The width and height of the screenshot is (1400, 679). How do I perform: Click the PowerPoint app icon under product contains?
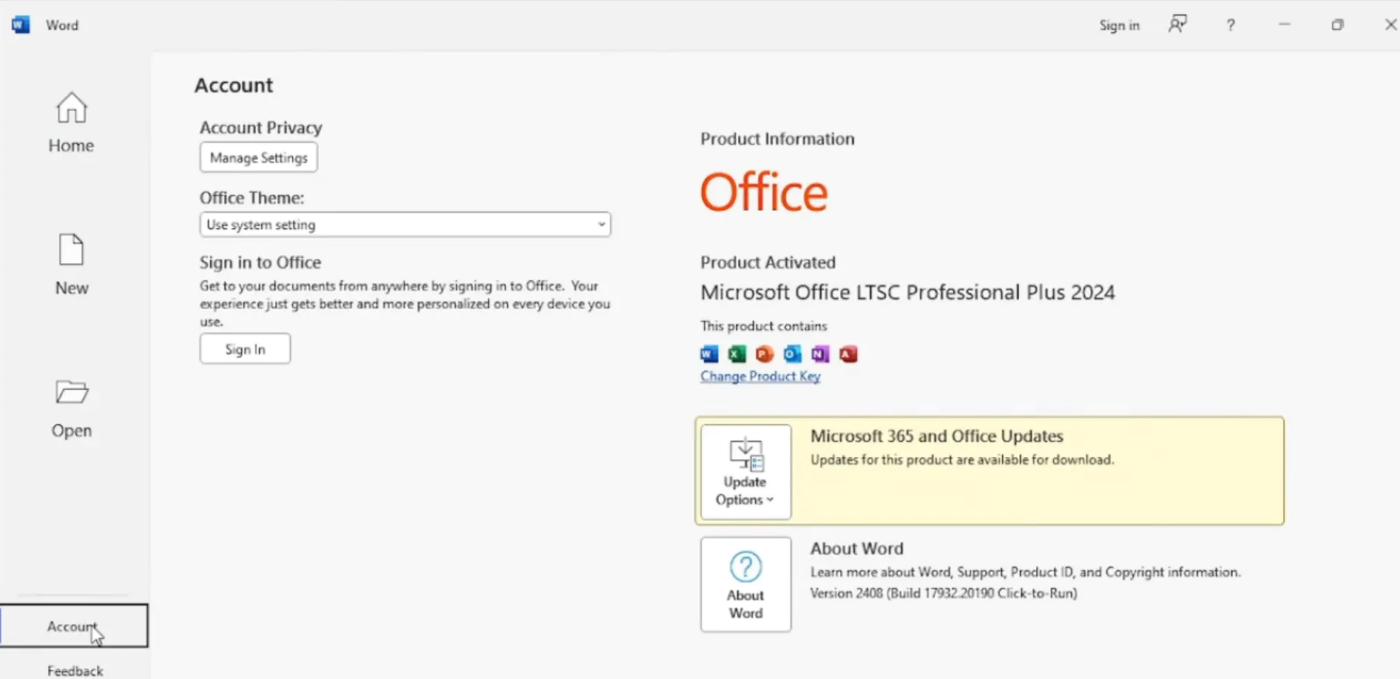765,354
